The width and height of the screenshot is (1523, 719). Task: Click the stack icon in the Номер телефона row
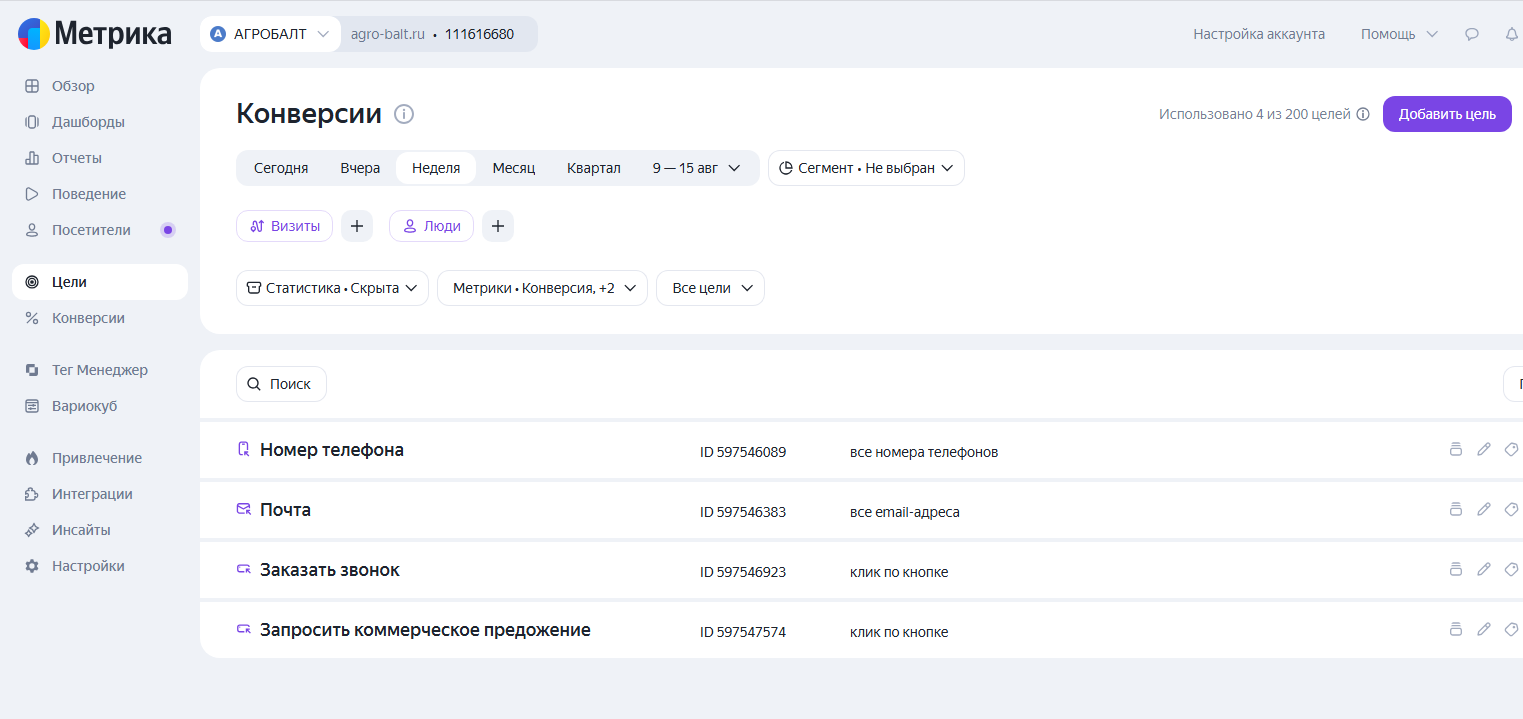(1456, 449)
